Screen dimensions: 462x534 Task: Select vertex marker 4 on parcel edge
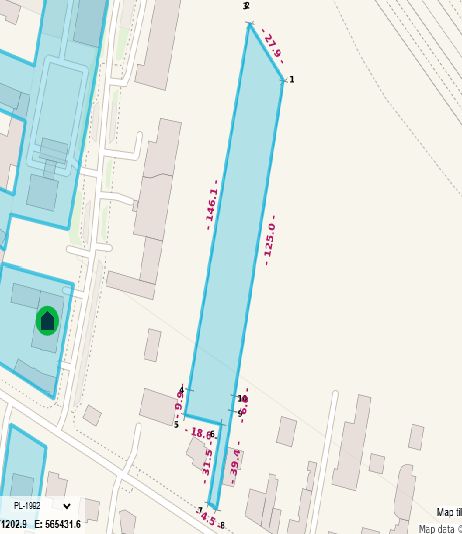(182, 389)
